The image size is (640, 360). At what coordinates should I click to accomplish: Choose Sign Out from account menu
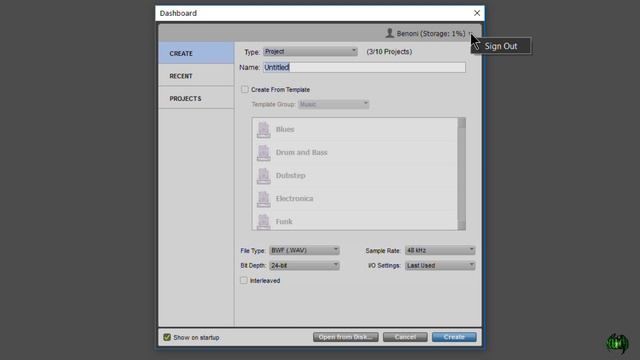click(x=501, y=46)
